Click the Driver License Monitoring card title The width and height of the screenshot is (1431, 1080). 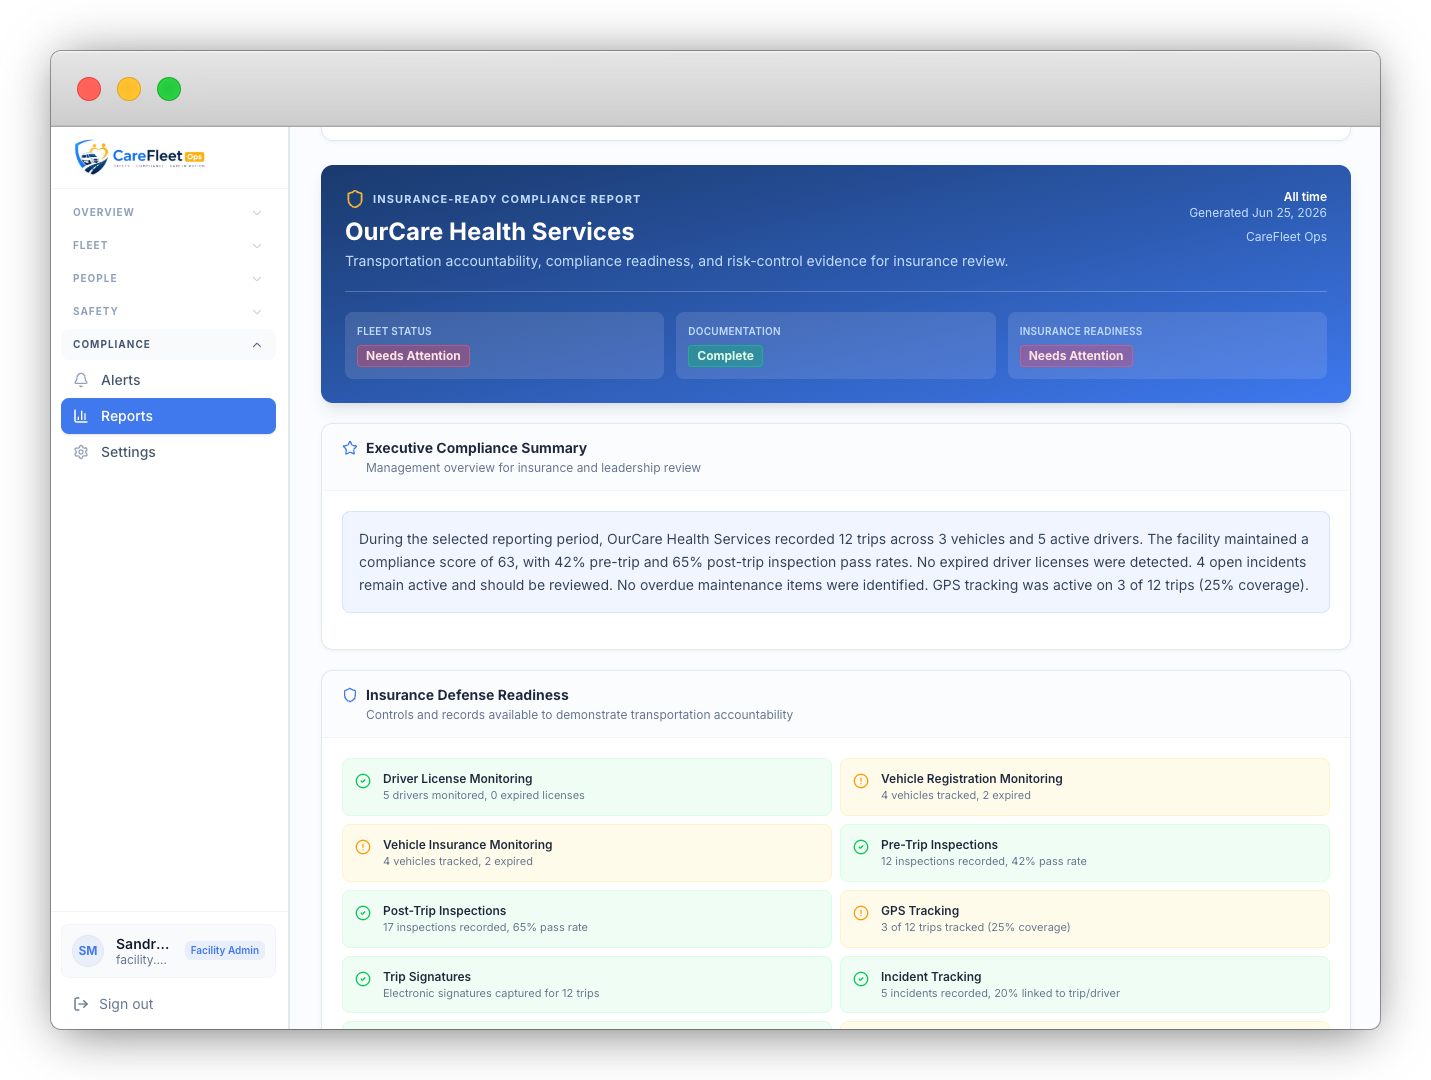coord(458,779)
